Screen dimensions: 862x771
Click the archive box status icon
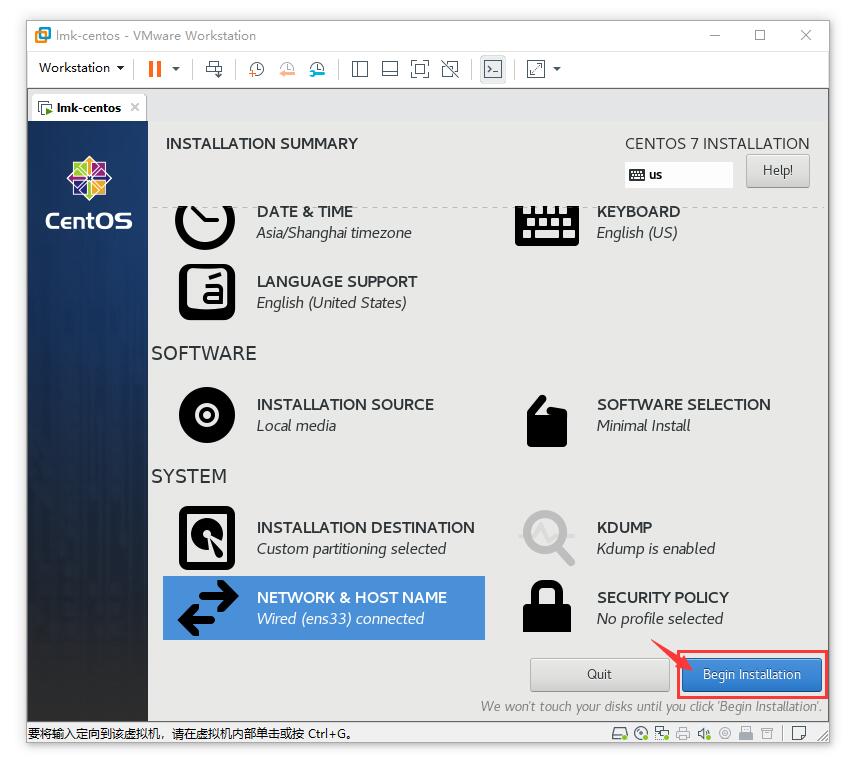coord(767,734)
